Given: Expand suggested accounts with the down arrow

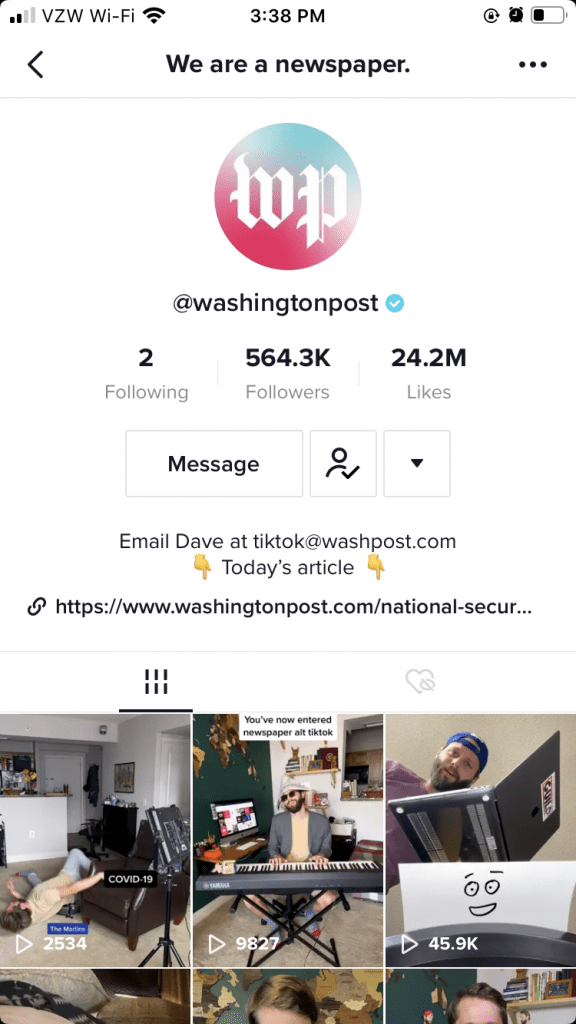Looking at the screenshot, I should click(x=417, y=464).
